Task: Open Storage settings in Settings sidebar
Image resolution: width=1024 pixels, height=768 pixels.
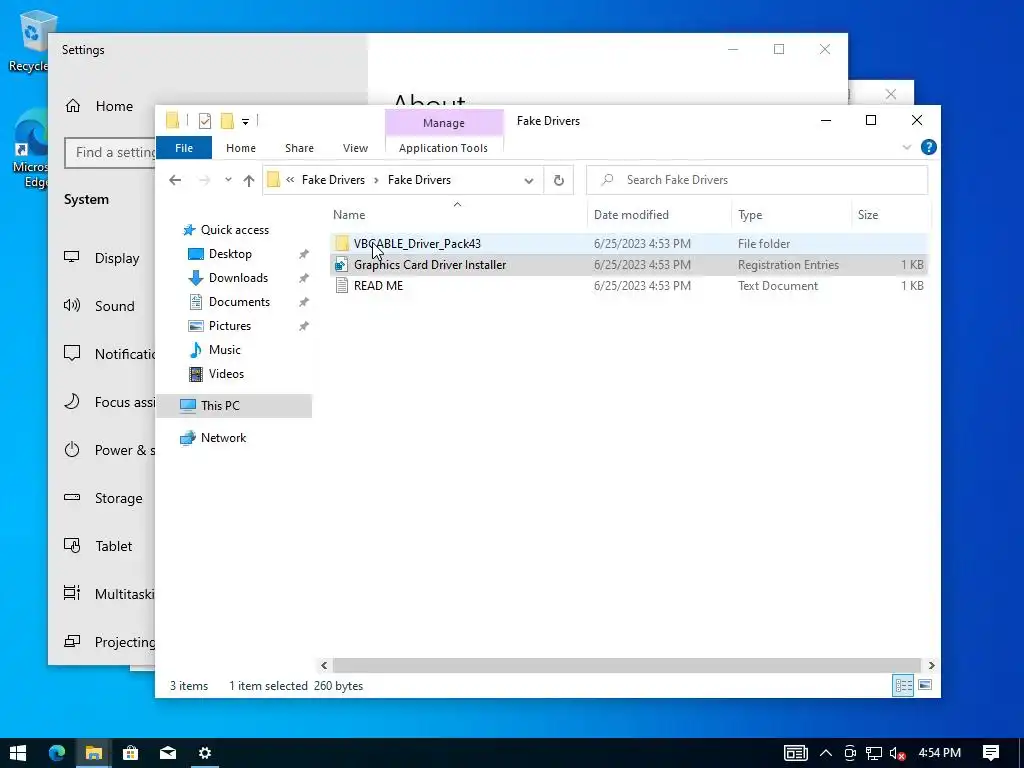Action: tap(104, 498)
